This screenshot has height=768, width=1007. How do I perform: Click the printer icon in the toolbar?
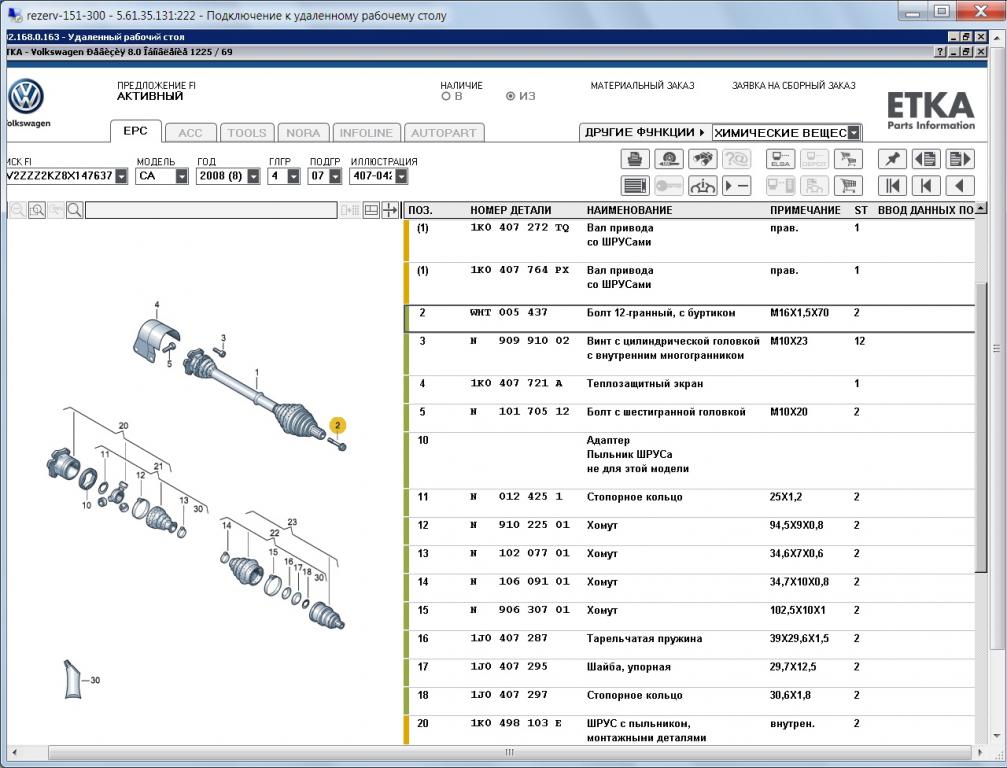pyautogui.click(x=635, y=159)
